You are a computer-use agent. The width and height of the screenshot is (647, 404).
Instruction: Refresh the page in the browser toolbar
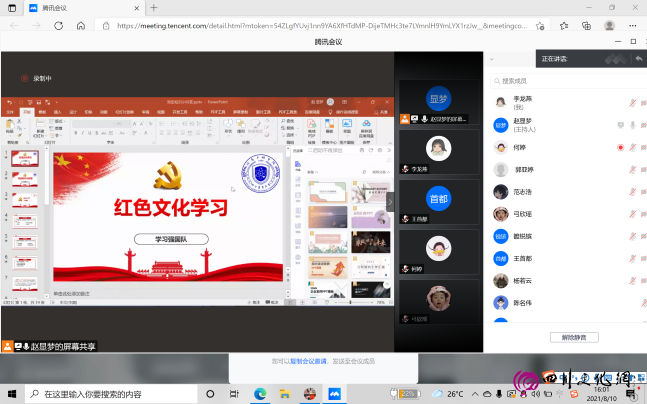click(x=58, y=27)
